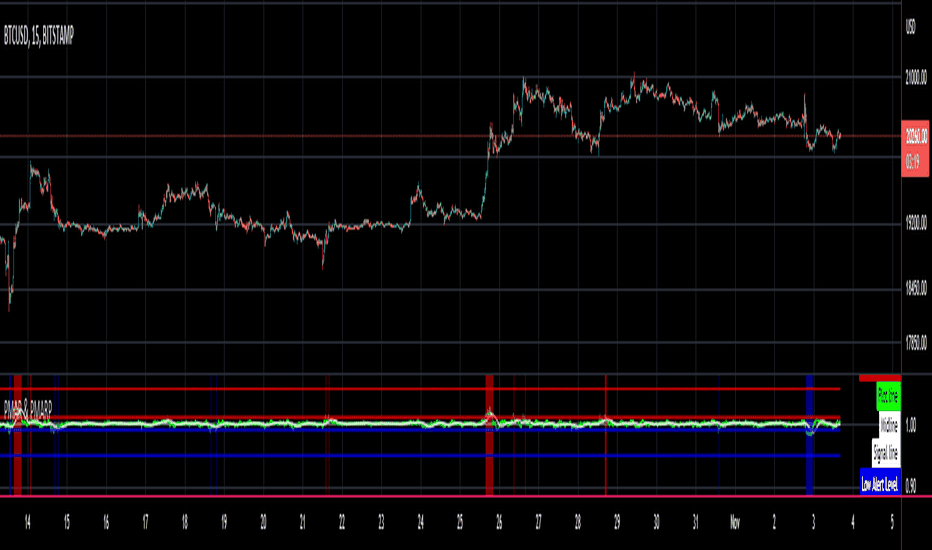Click date 20 on the time axis
This screenshot has height=550, width=932.
(263, 522)
